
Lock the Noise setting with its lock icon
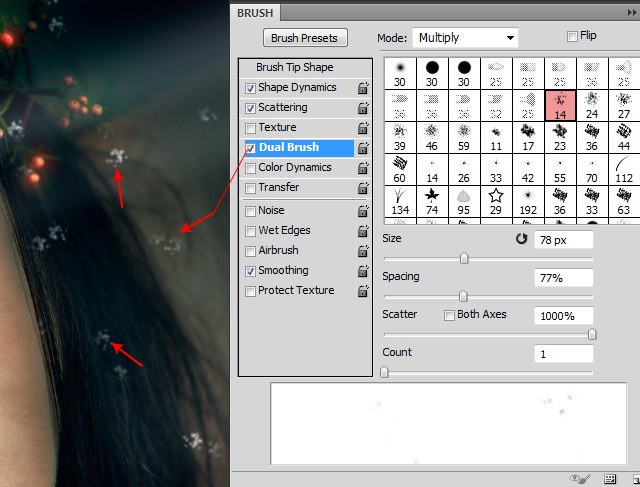pos(363,211)
